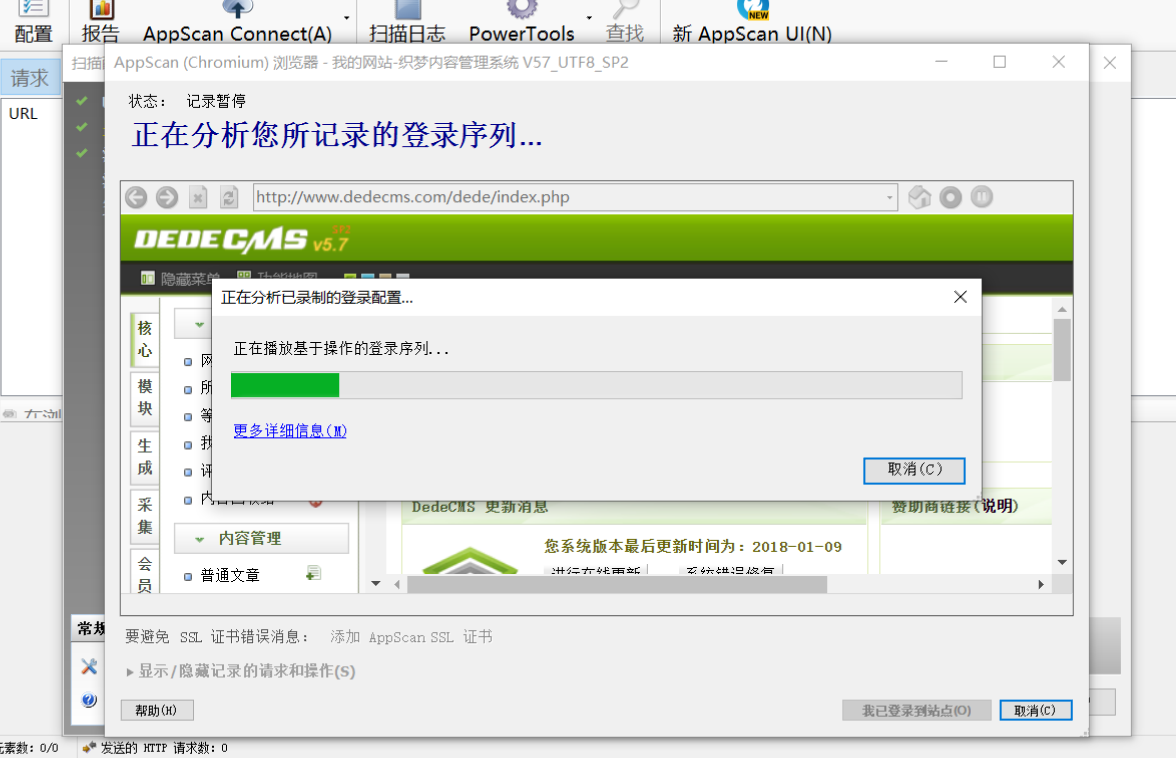Open the URL history dropdown arrow
This screenshot has width=1176, height=758.
click(890, 198)
